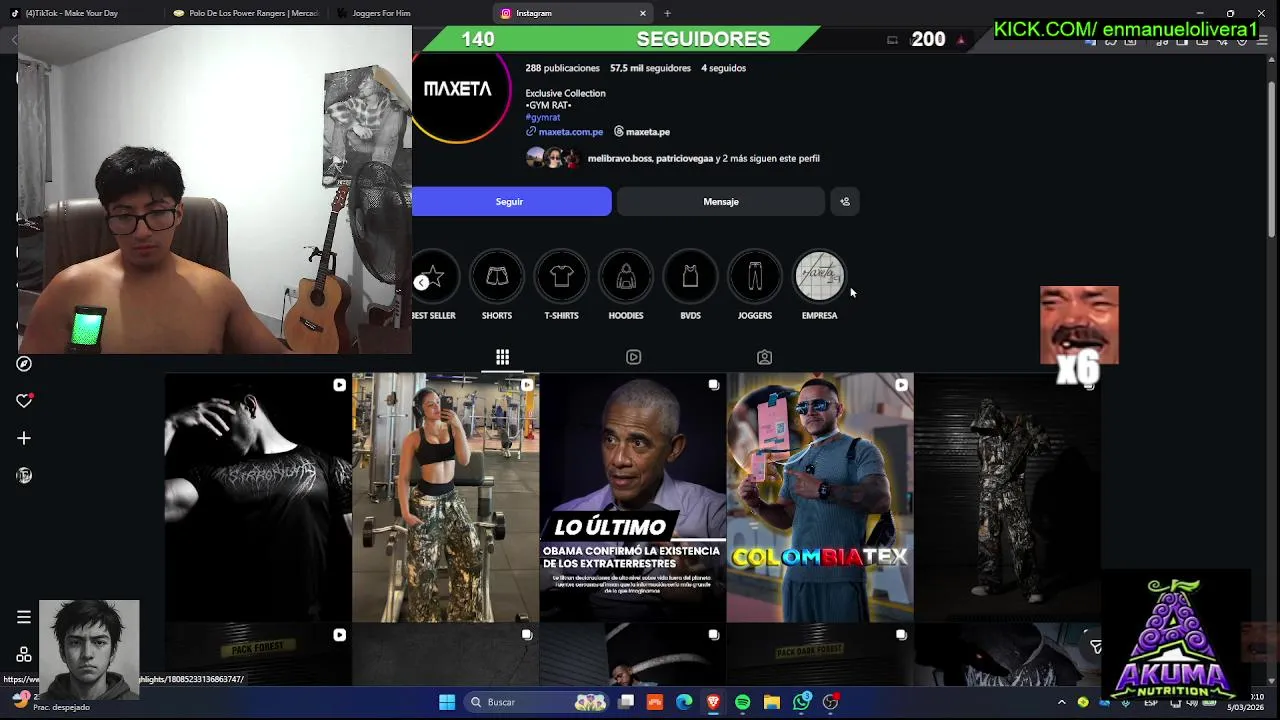This screenshot has height=720, width=1280.
Task: Open the BVDS story highlight
Action: click(690, 285)
